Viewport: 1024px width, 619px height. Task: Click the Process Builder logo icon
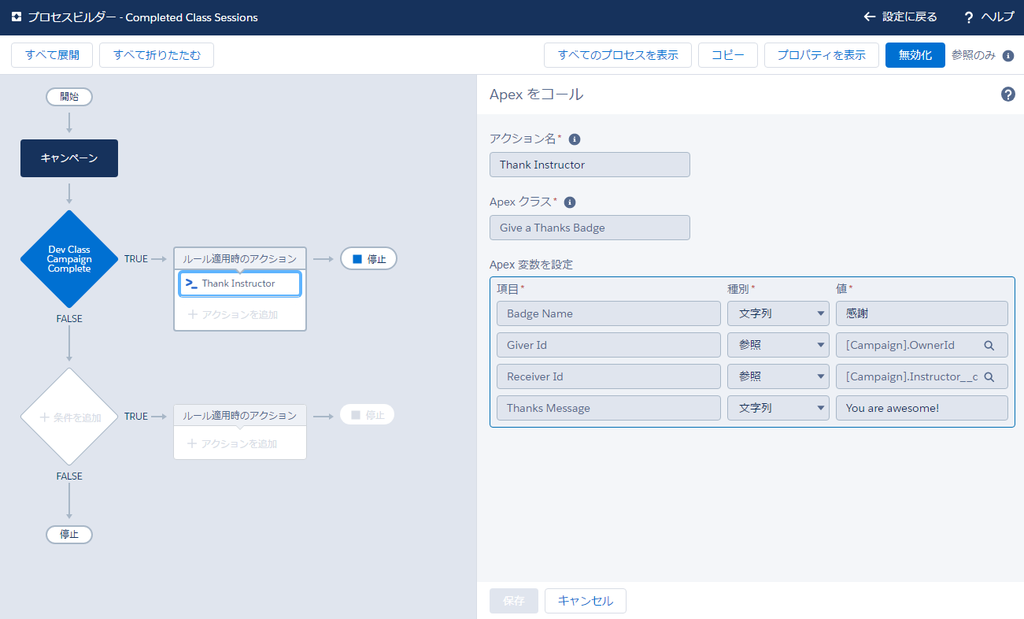(x=16, y=17)
